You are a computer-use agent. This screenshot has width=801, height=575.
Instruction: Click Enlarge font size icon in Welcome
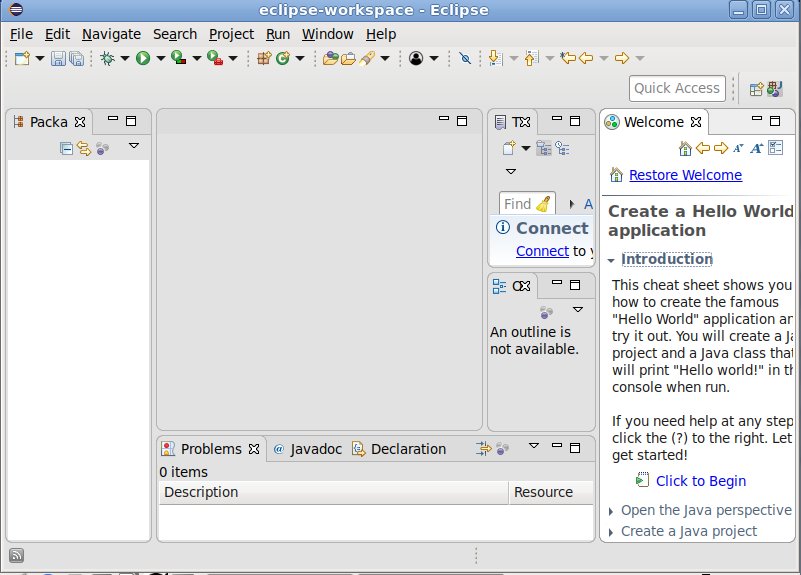[757, 149]
